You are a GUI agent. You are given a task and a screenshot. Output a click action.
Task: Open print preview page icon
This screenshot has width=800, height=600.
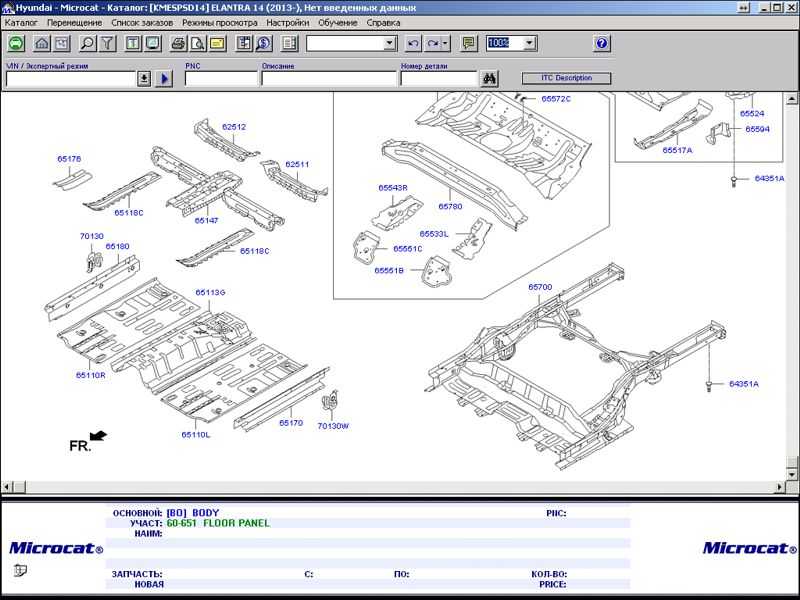coord(198,43)
